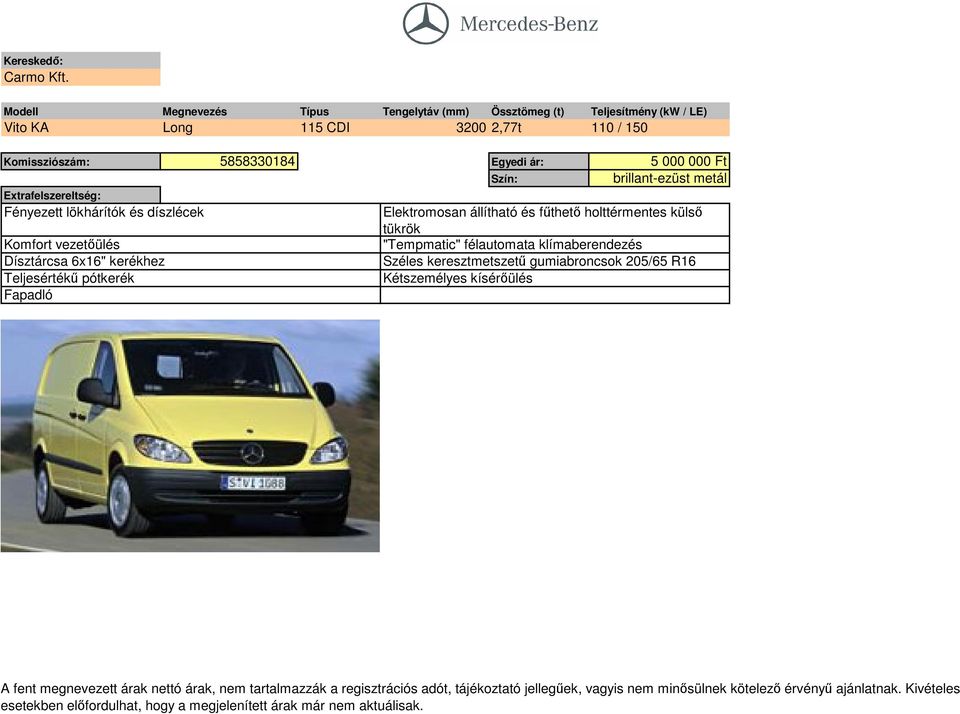Select the Kereskedő: label
Image resolution: width=960 pixels, height=714 pixels.
80,61
